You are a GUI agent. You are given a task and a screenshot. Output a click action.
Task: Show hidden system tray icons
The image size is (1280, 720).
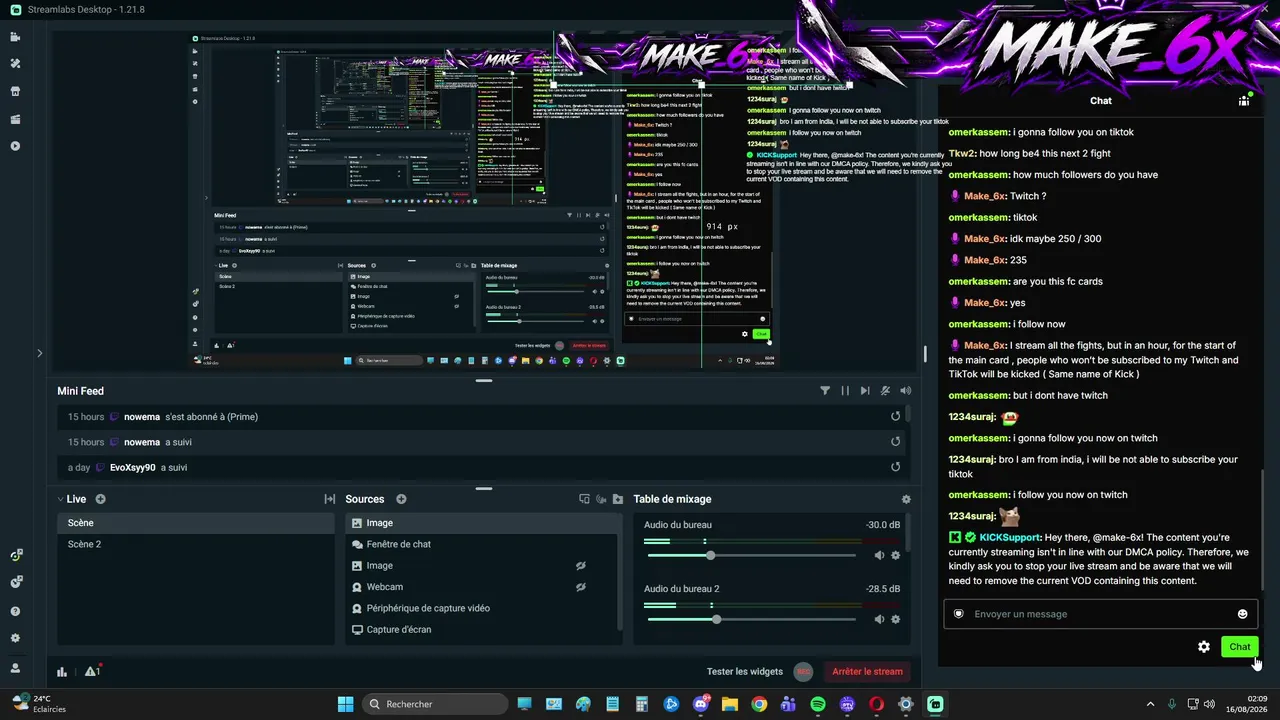[1150, 704]
